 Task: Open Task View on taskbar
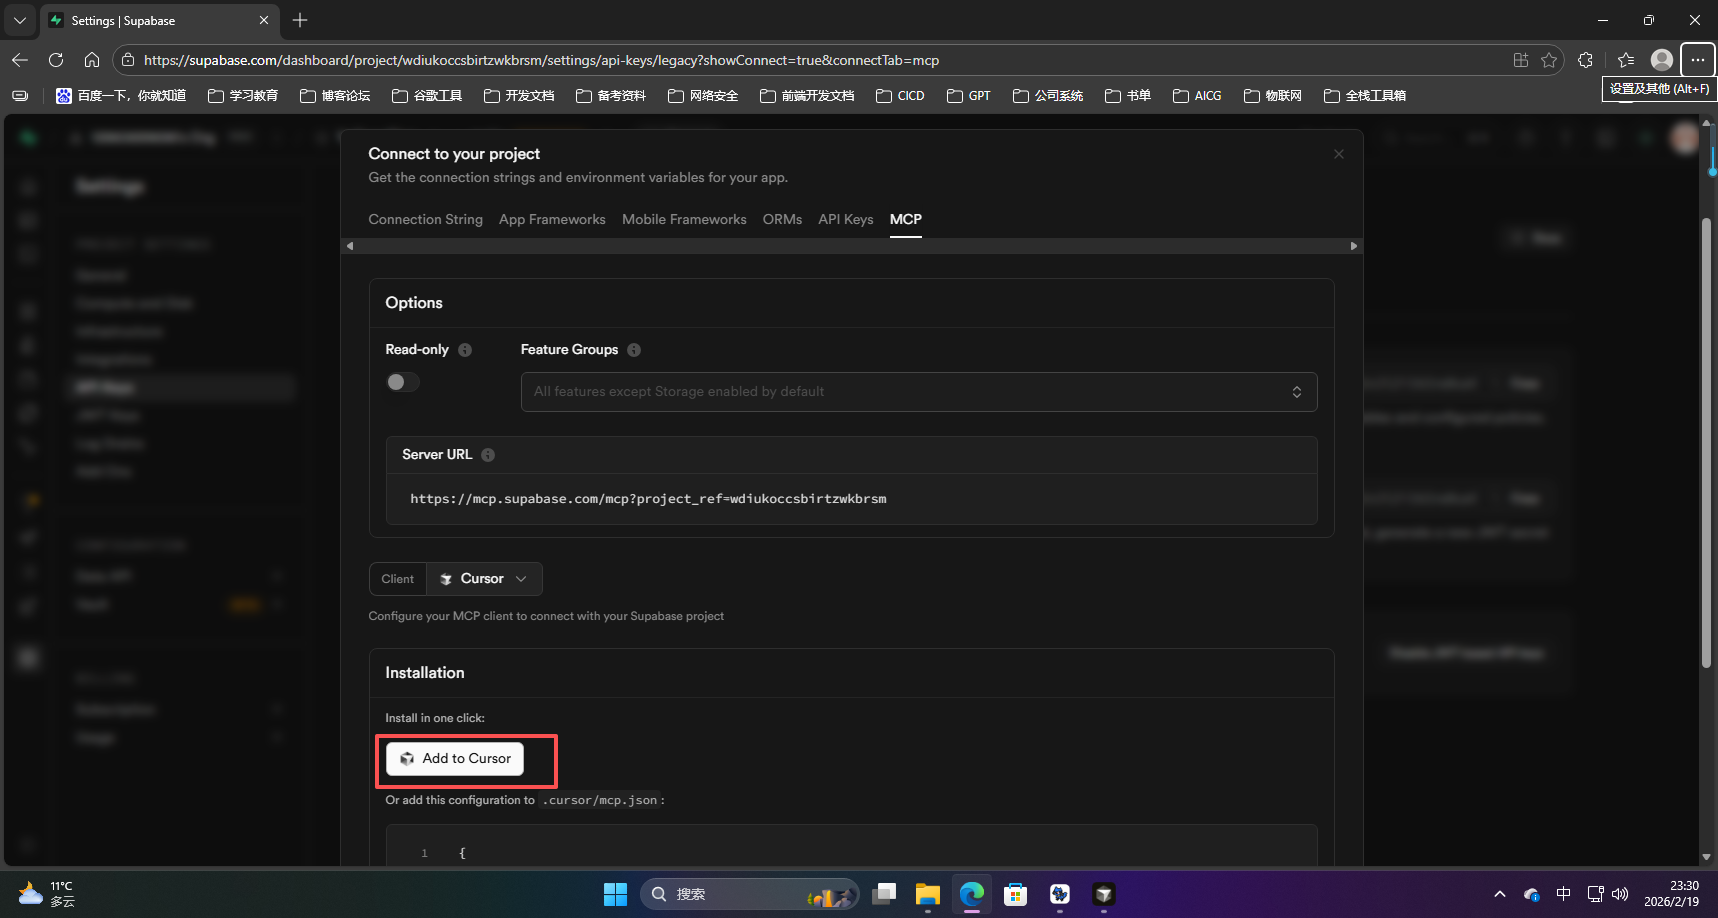pos(884,894)
